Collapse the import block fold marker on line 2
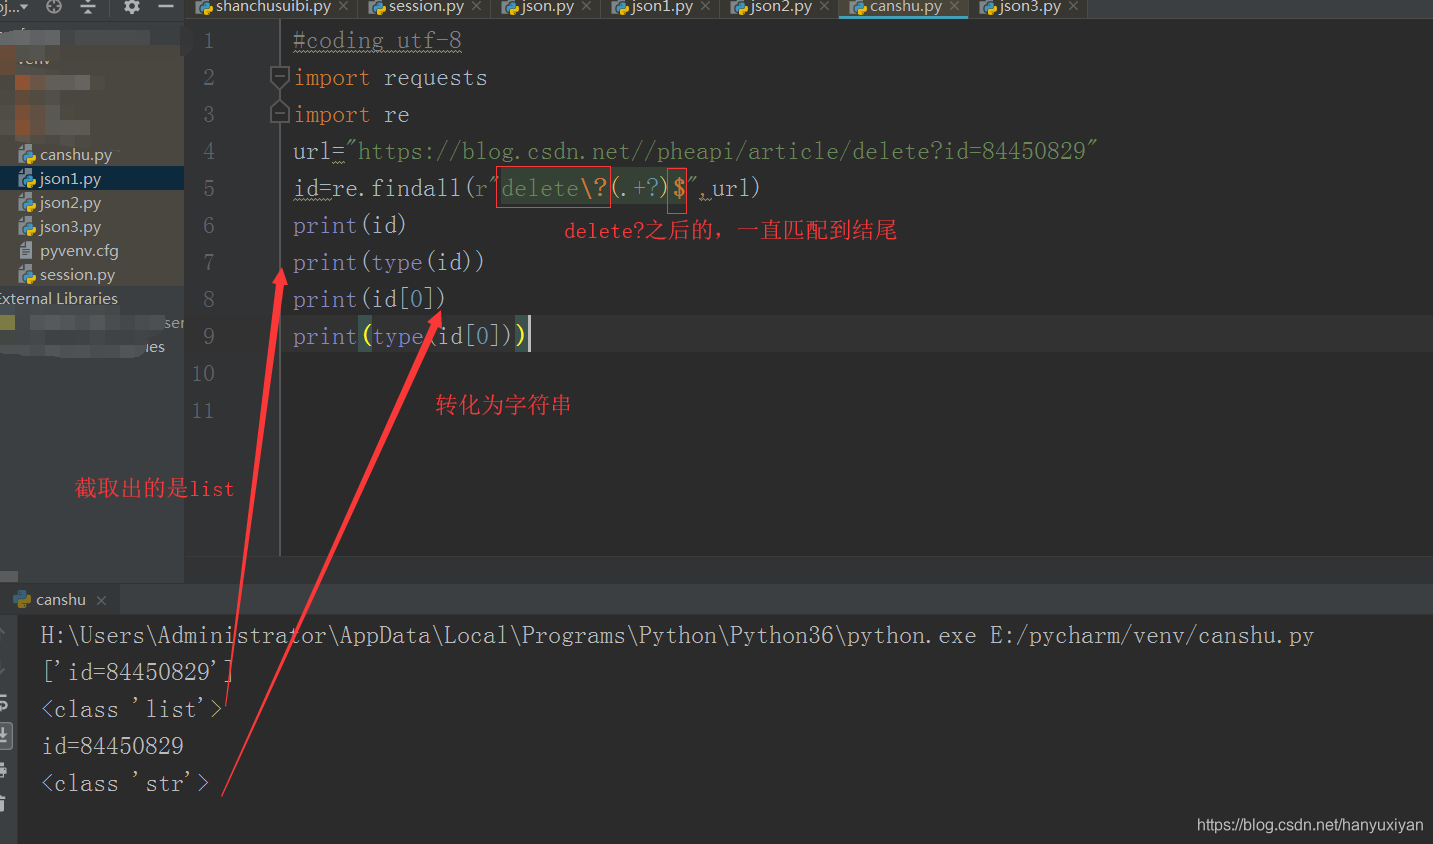 pyautogui.click(x=280, y=77)
